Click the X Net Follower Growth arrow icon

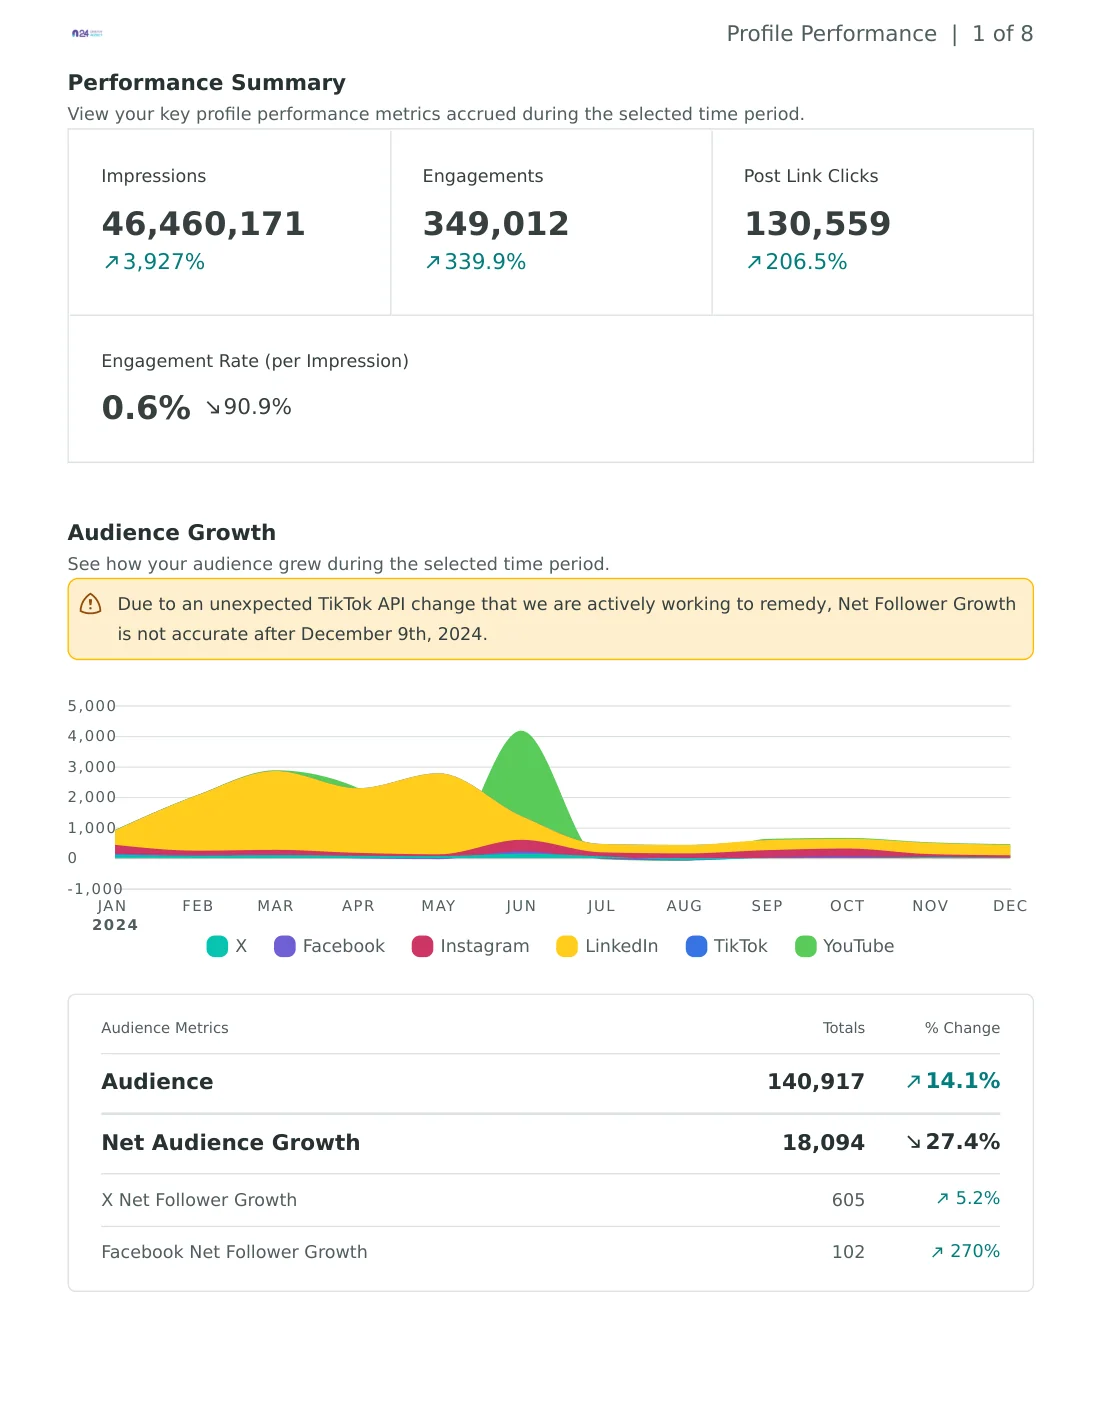pyautogui.click(x=942, y=1199)
